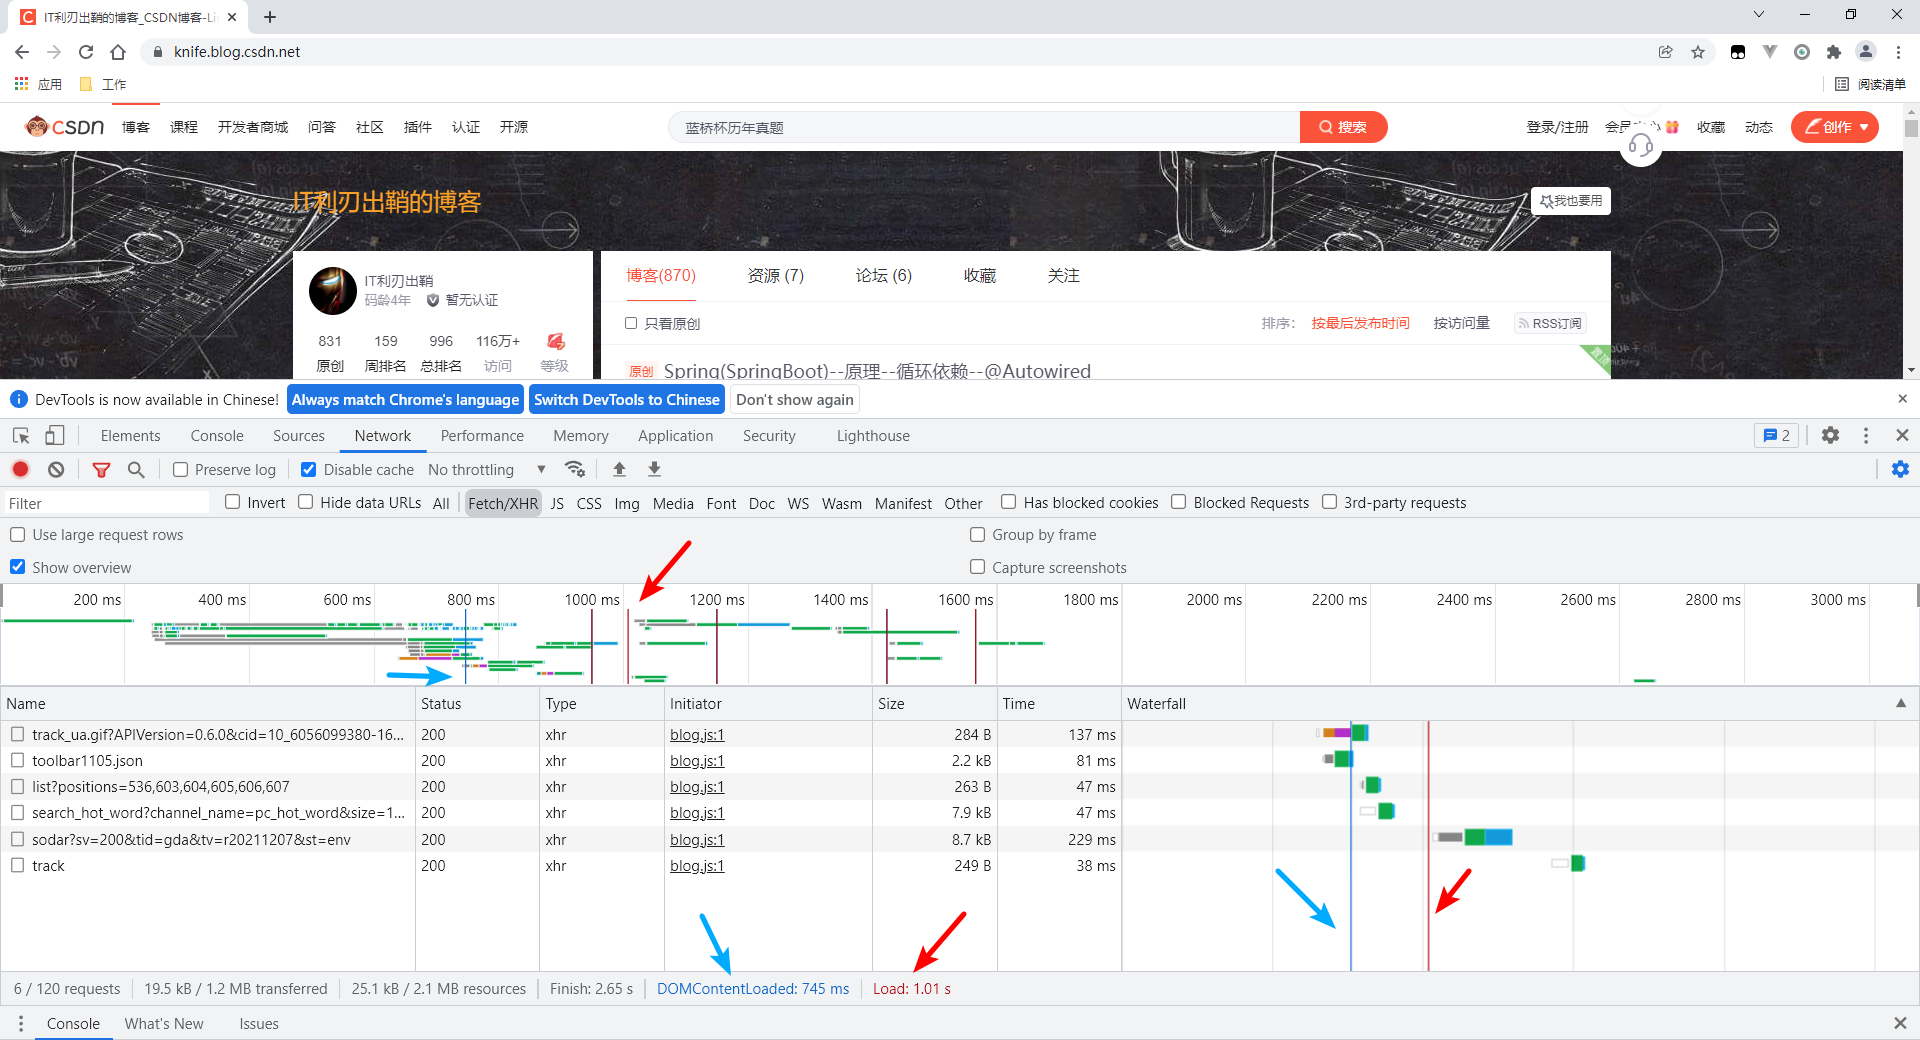Clear the network log

[x=56, y=469]
